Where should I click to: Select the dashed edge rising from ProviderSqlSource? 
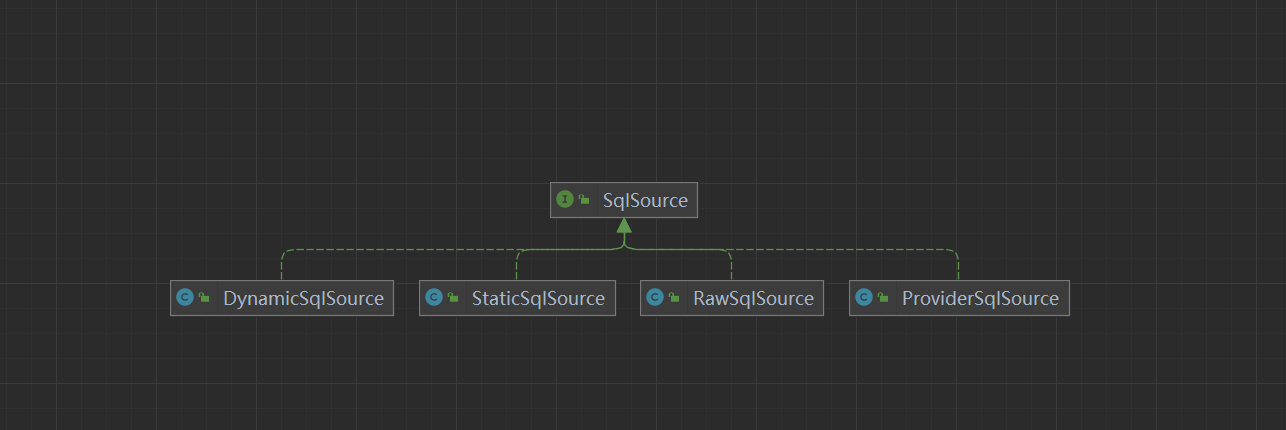click(958, 266)
